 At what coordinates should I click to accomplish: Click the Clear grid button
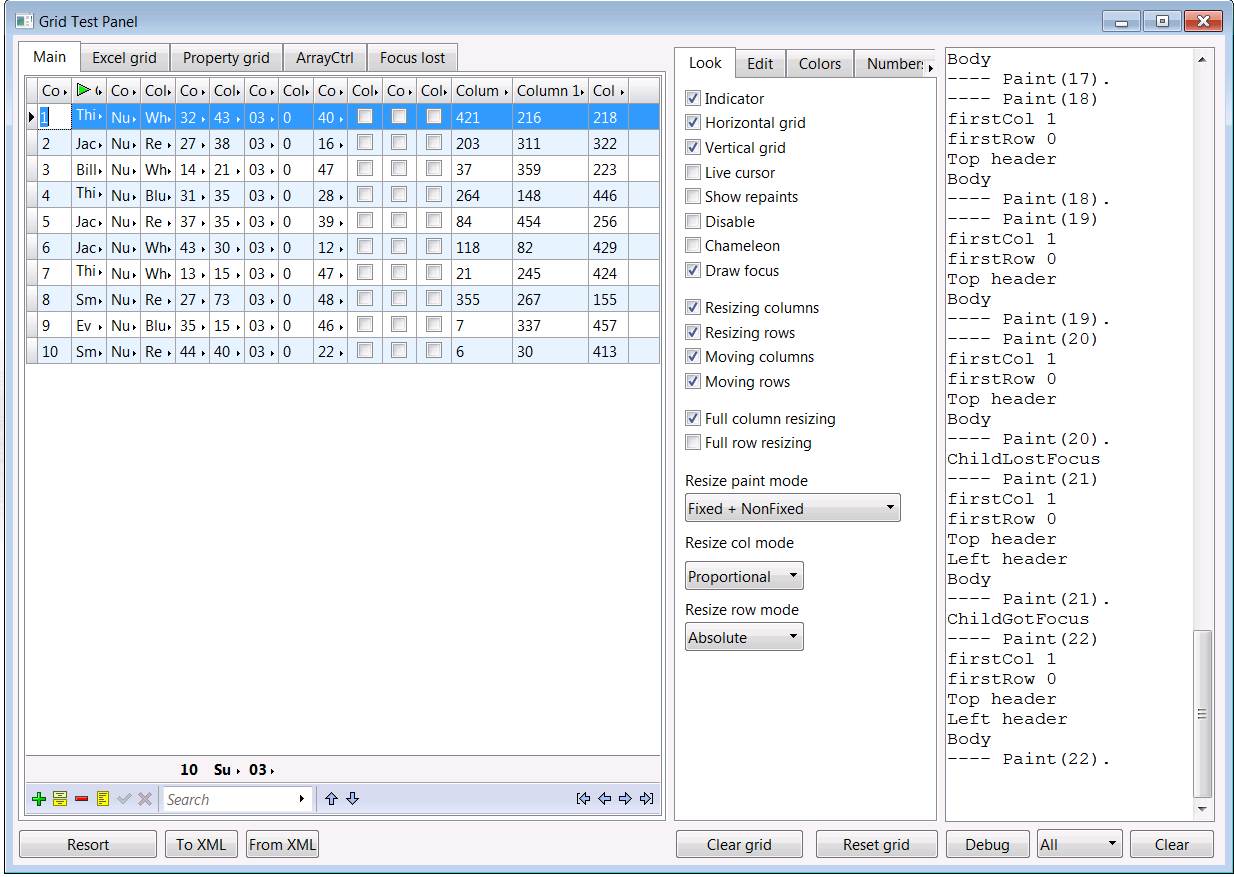739,845
